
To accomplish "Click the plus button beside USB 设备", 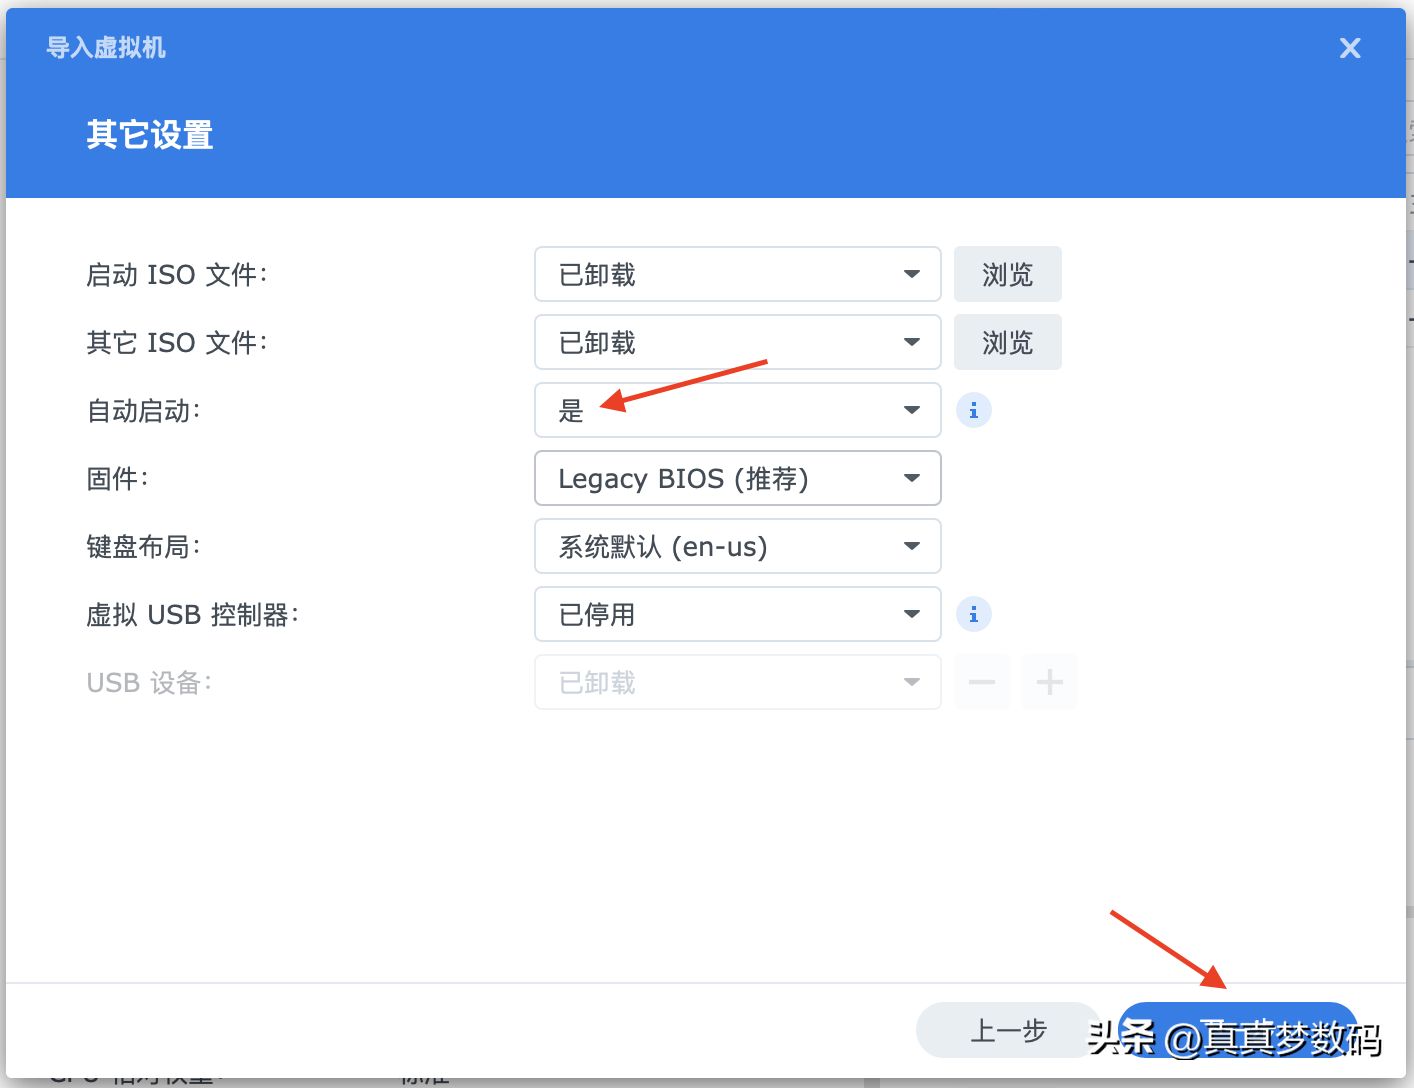I will tap(1049, 682).
